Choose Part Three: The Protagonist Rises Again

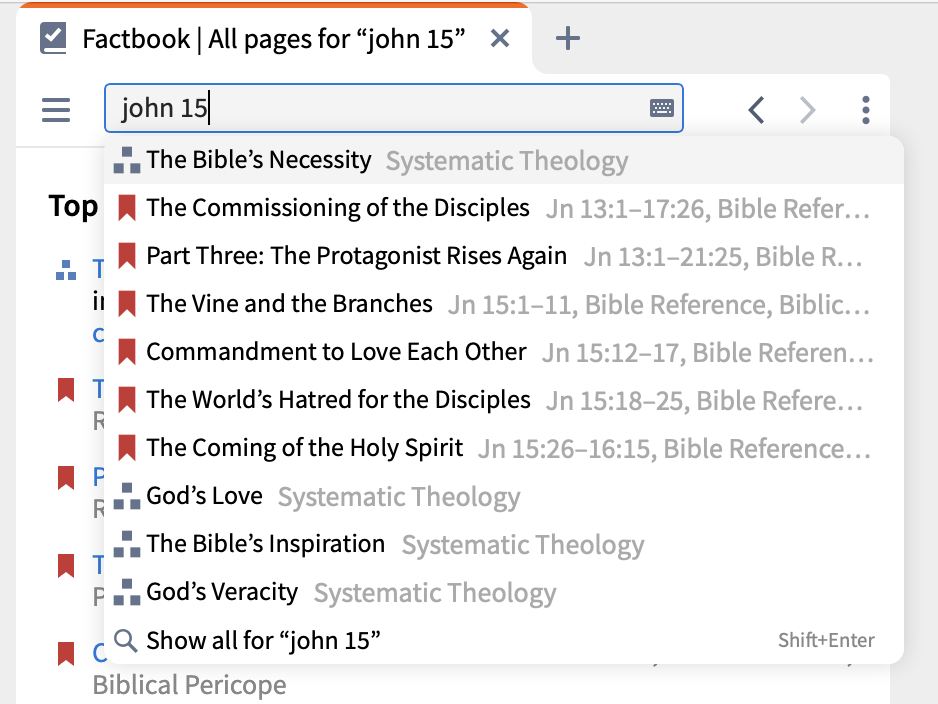tap(504, 256)
